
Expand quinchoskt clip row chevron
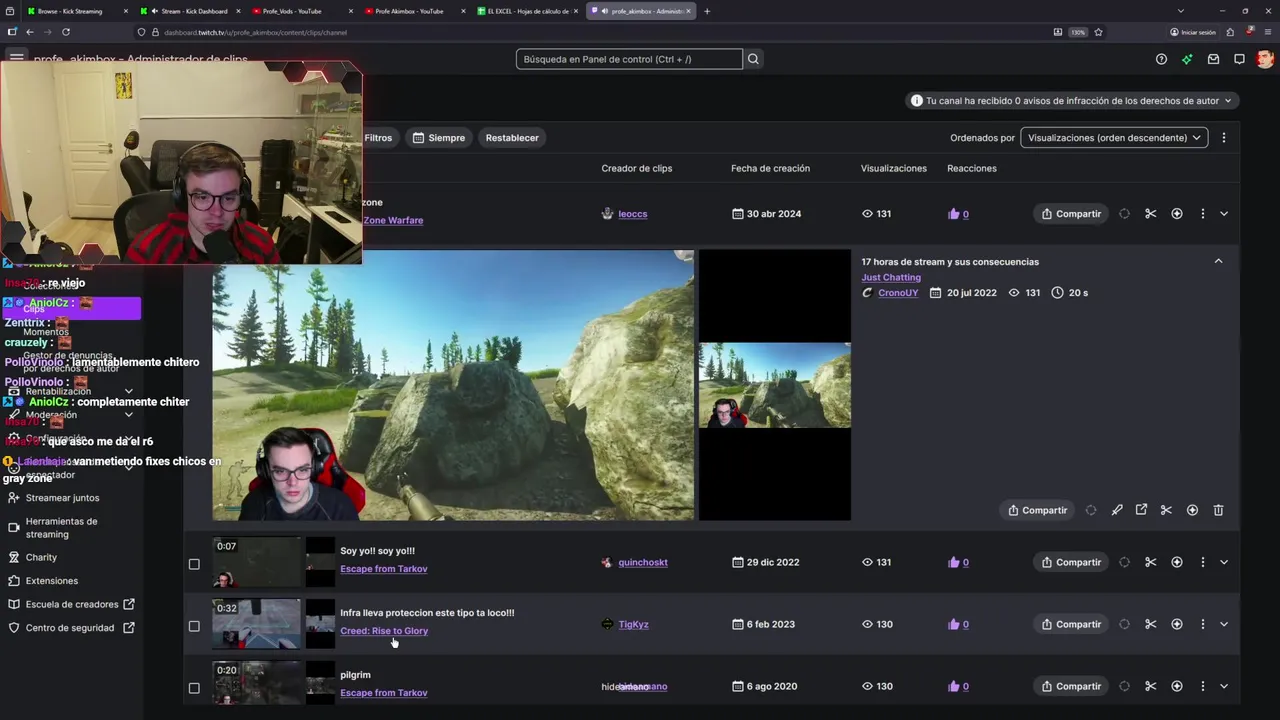click(1224, 562)
